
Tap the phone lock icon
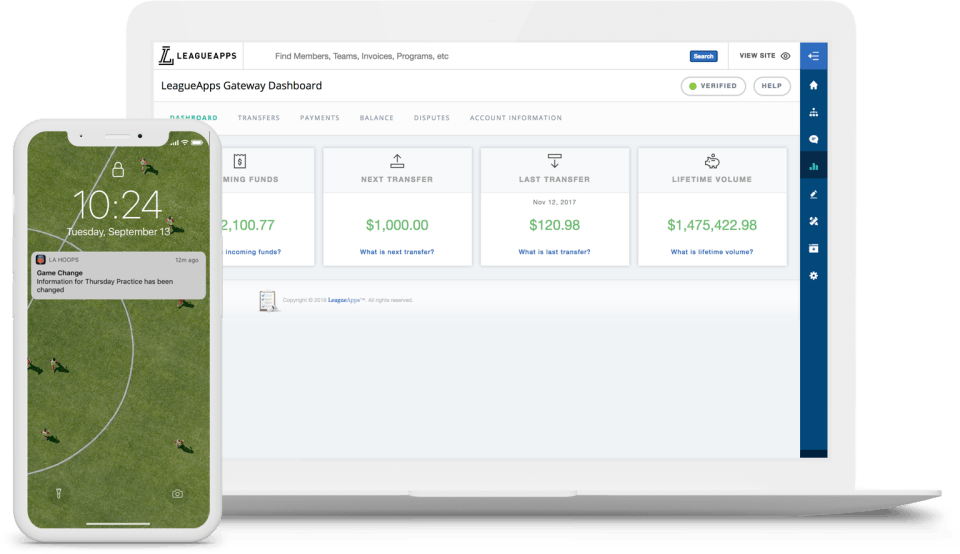(118, 169)
